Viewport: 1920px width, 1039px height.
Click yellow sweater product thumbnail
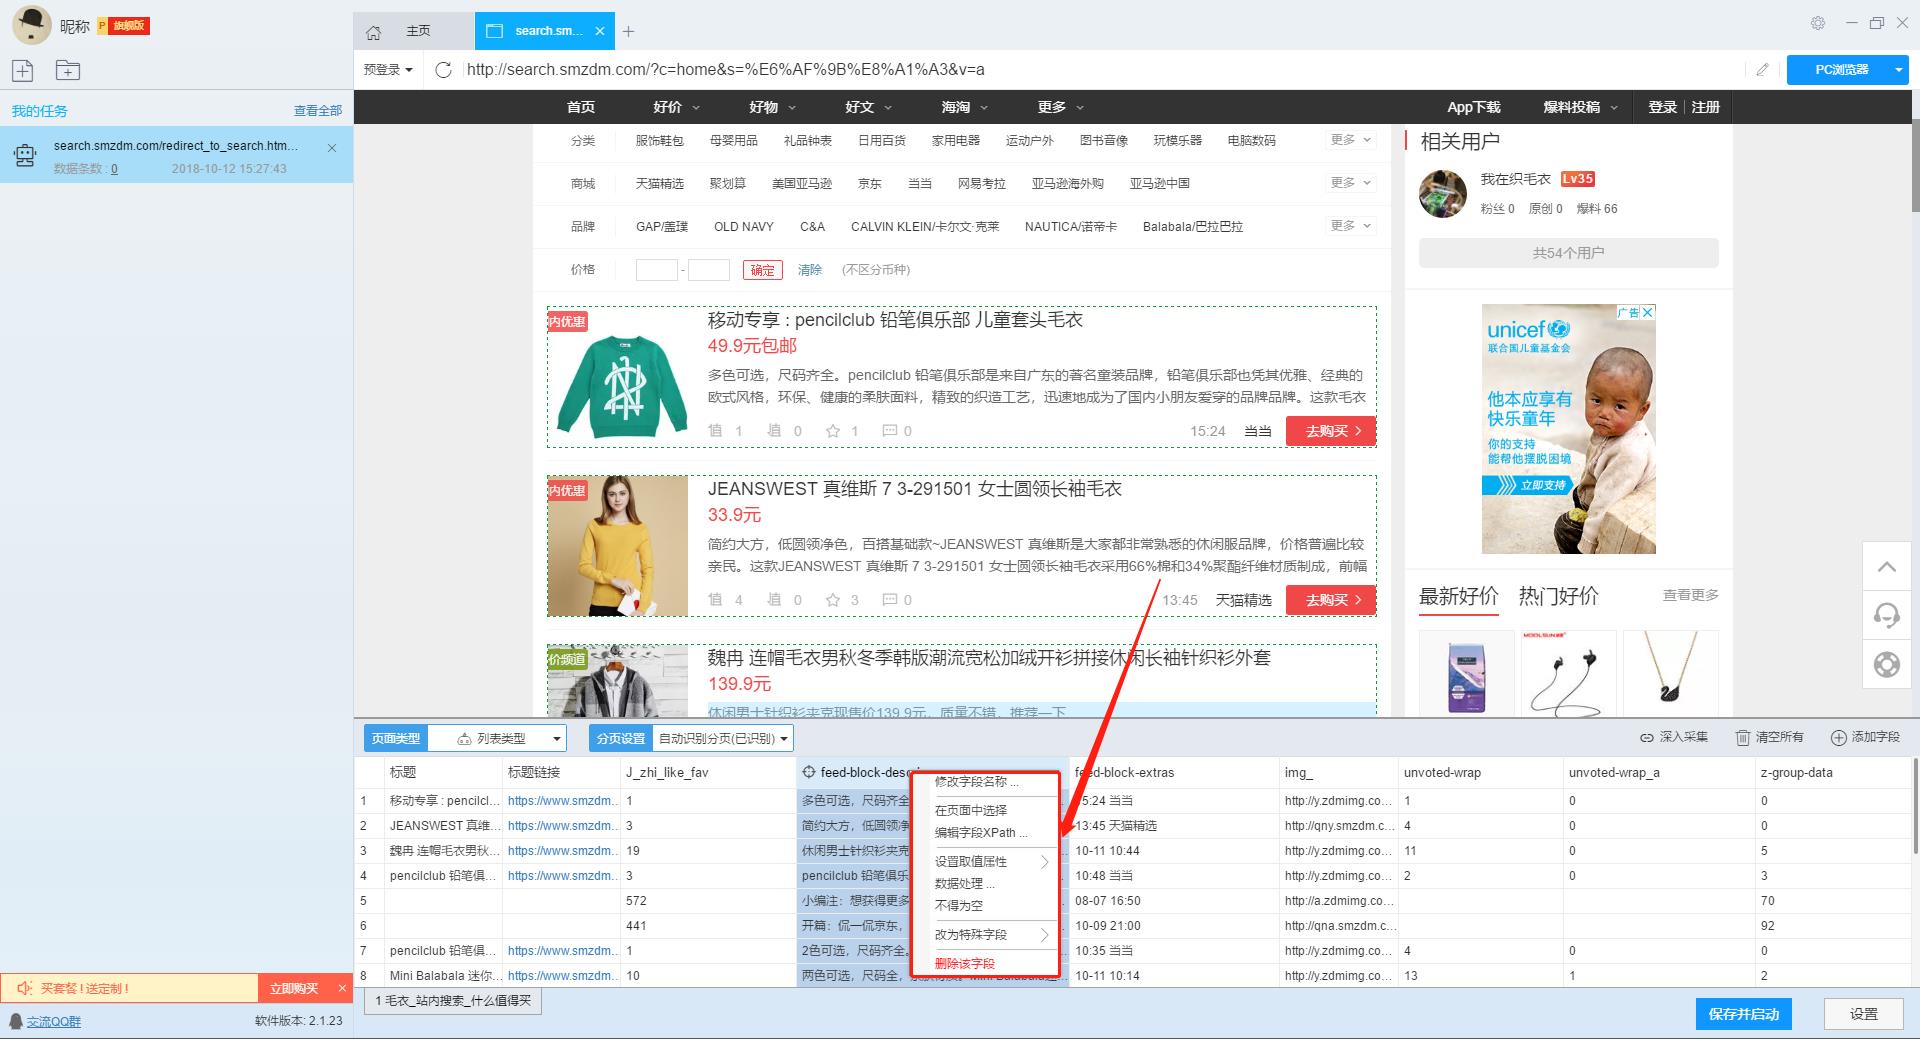click(618, 546)
